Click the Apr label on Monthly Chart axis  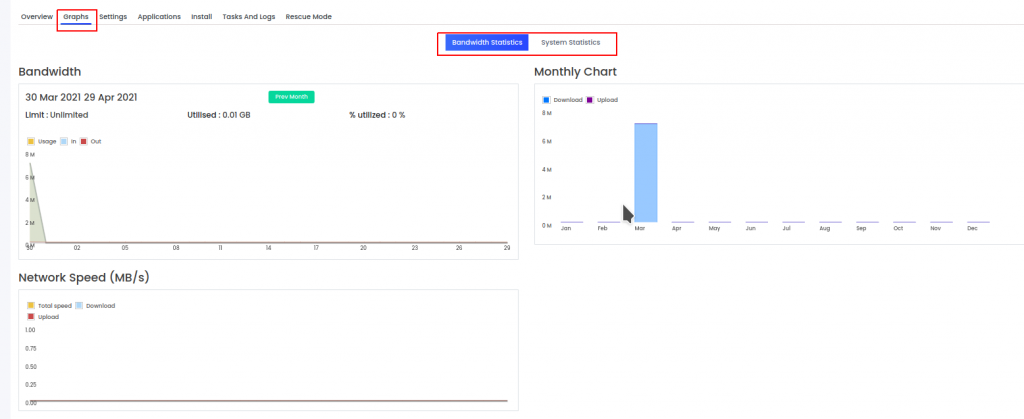[x=677, y=229]
